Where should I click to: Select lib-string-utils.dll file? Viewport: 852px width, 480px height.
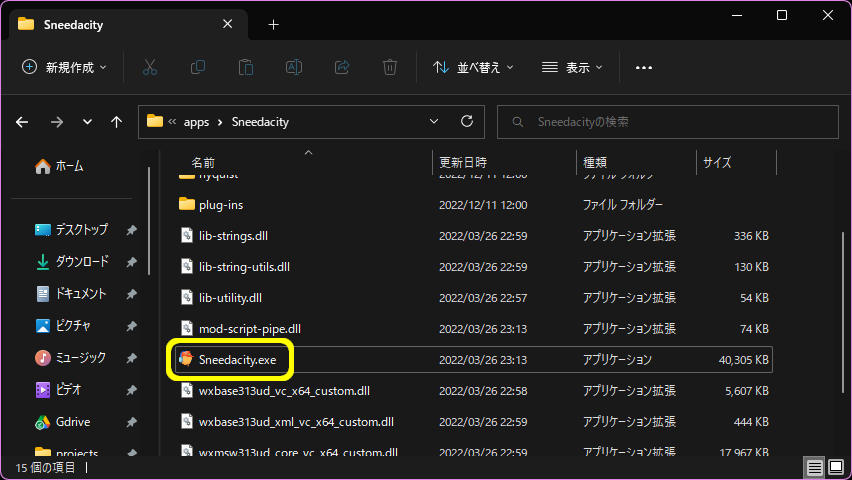point(473,267)
